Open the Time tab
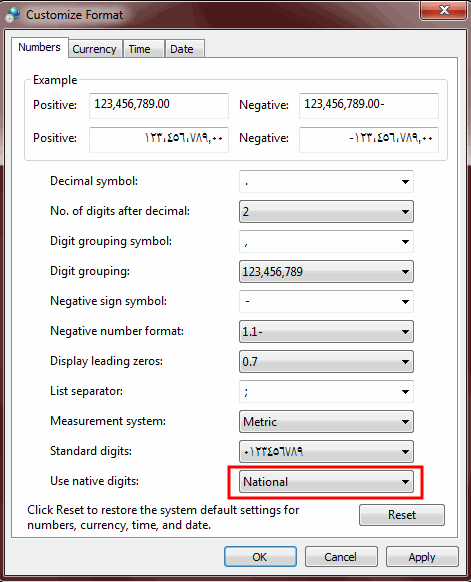This screenshot has width=471, height=582. (143, 49)
